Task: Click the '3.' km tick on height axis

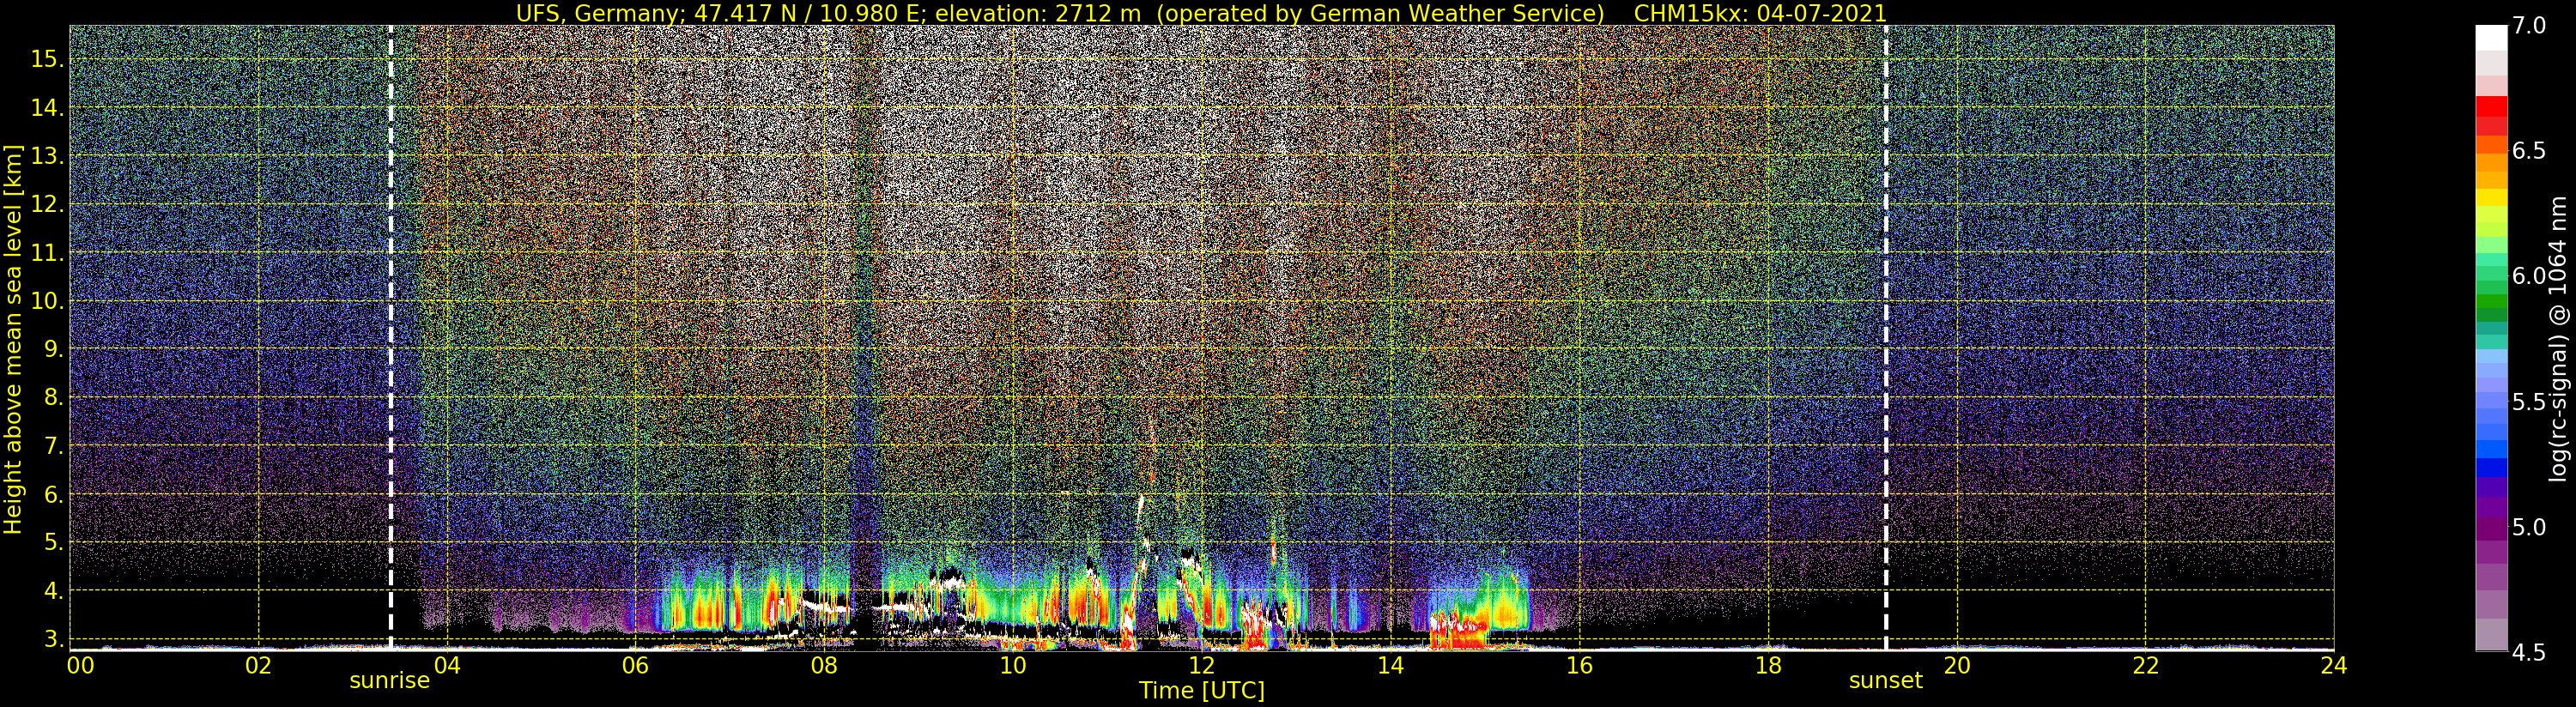Action: pos(53,639)
